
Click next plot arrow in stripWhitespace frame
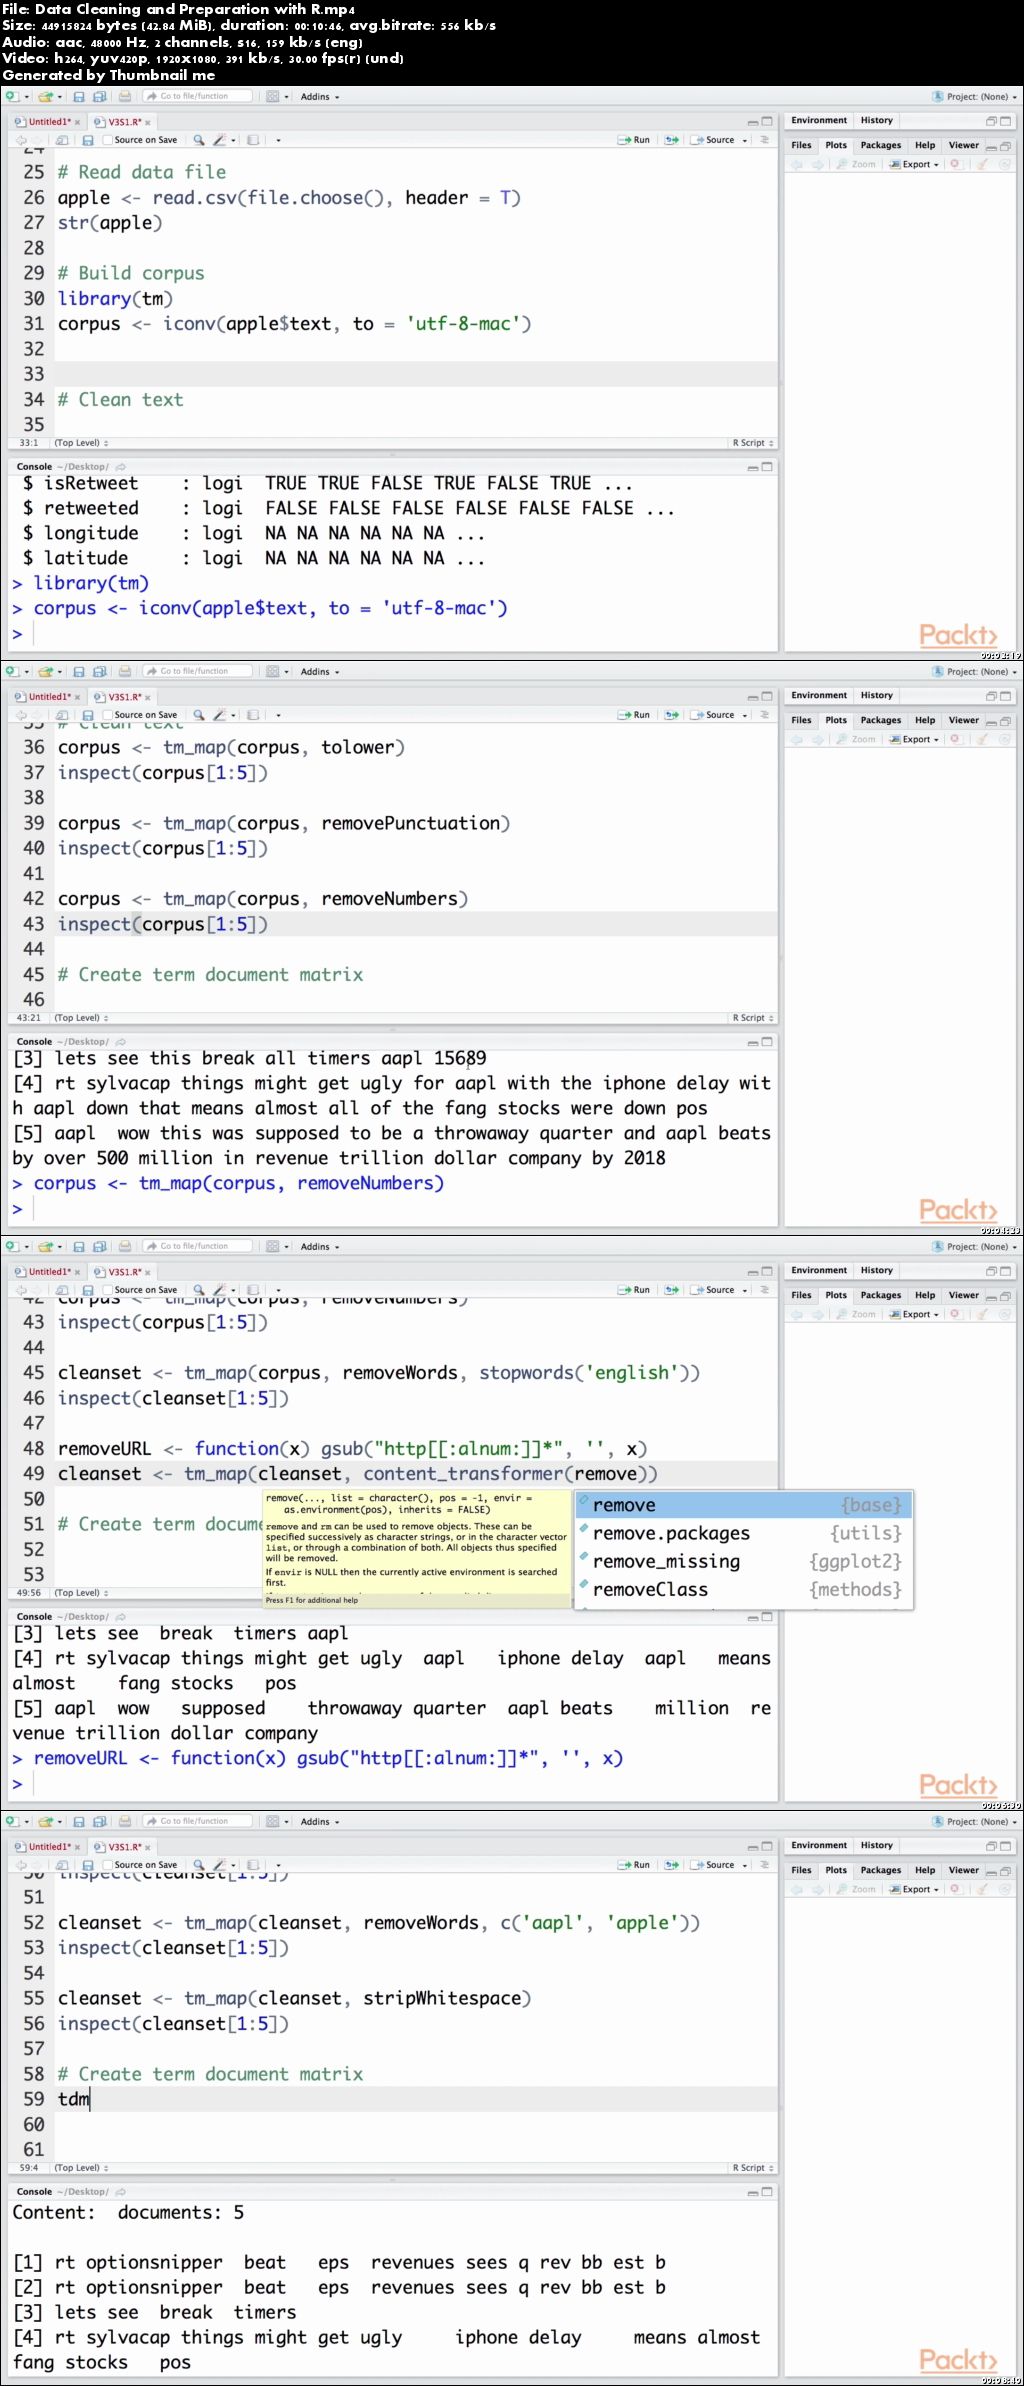point(818,1890)
